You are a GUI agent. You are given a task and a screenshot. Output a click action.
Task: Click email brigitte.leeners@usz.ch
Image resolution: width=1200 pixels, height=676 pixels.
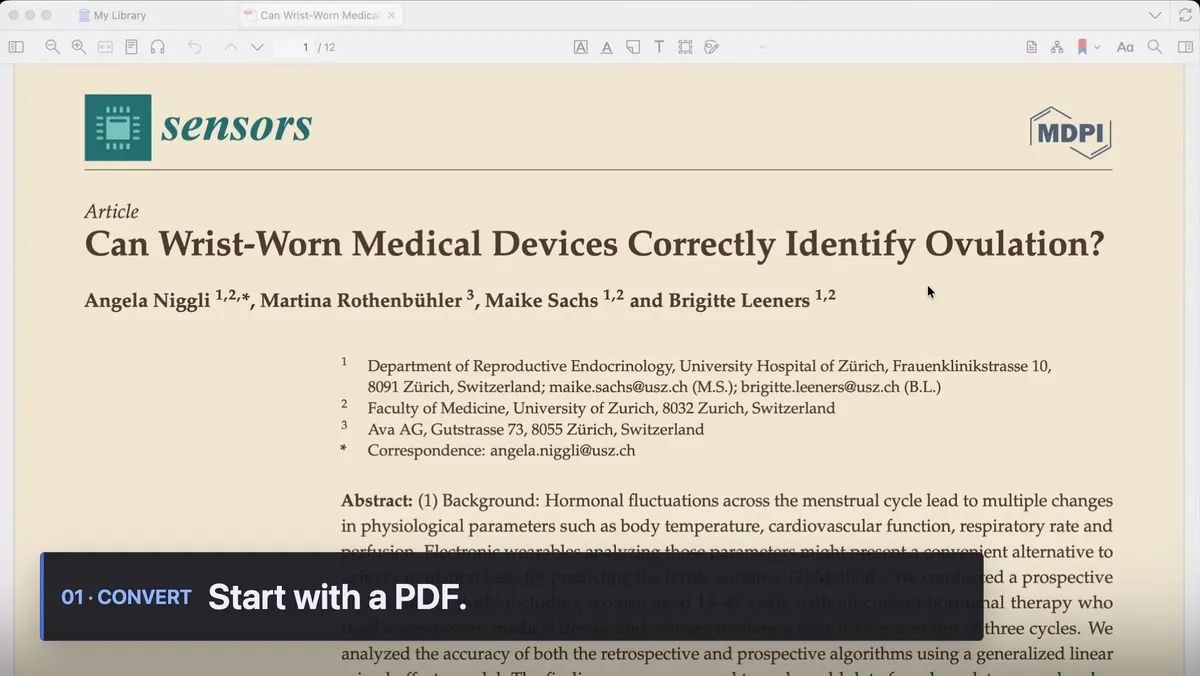click(821, 387)
